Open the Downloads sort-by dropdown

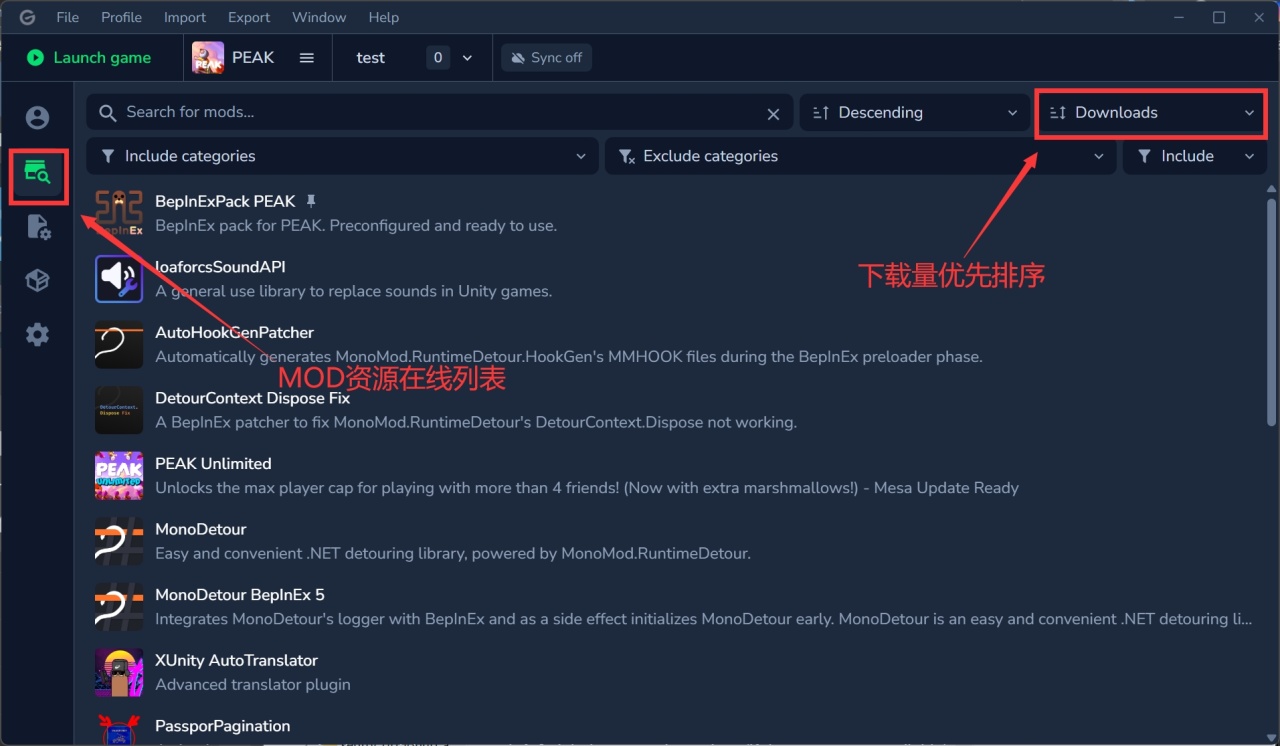pyautogui.click(x=1151, y=113)
